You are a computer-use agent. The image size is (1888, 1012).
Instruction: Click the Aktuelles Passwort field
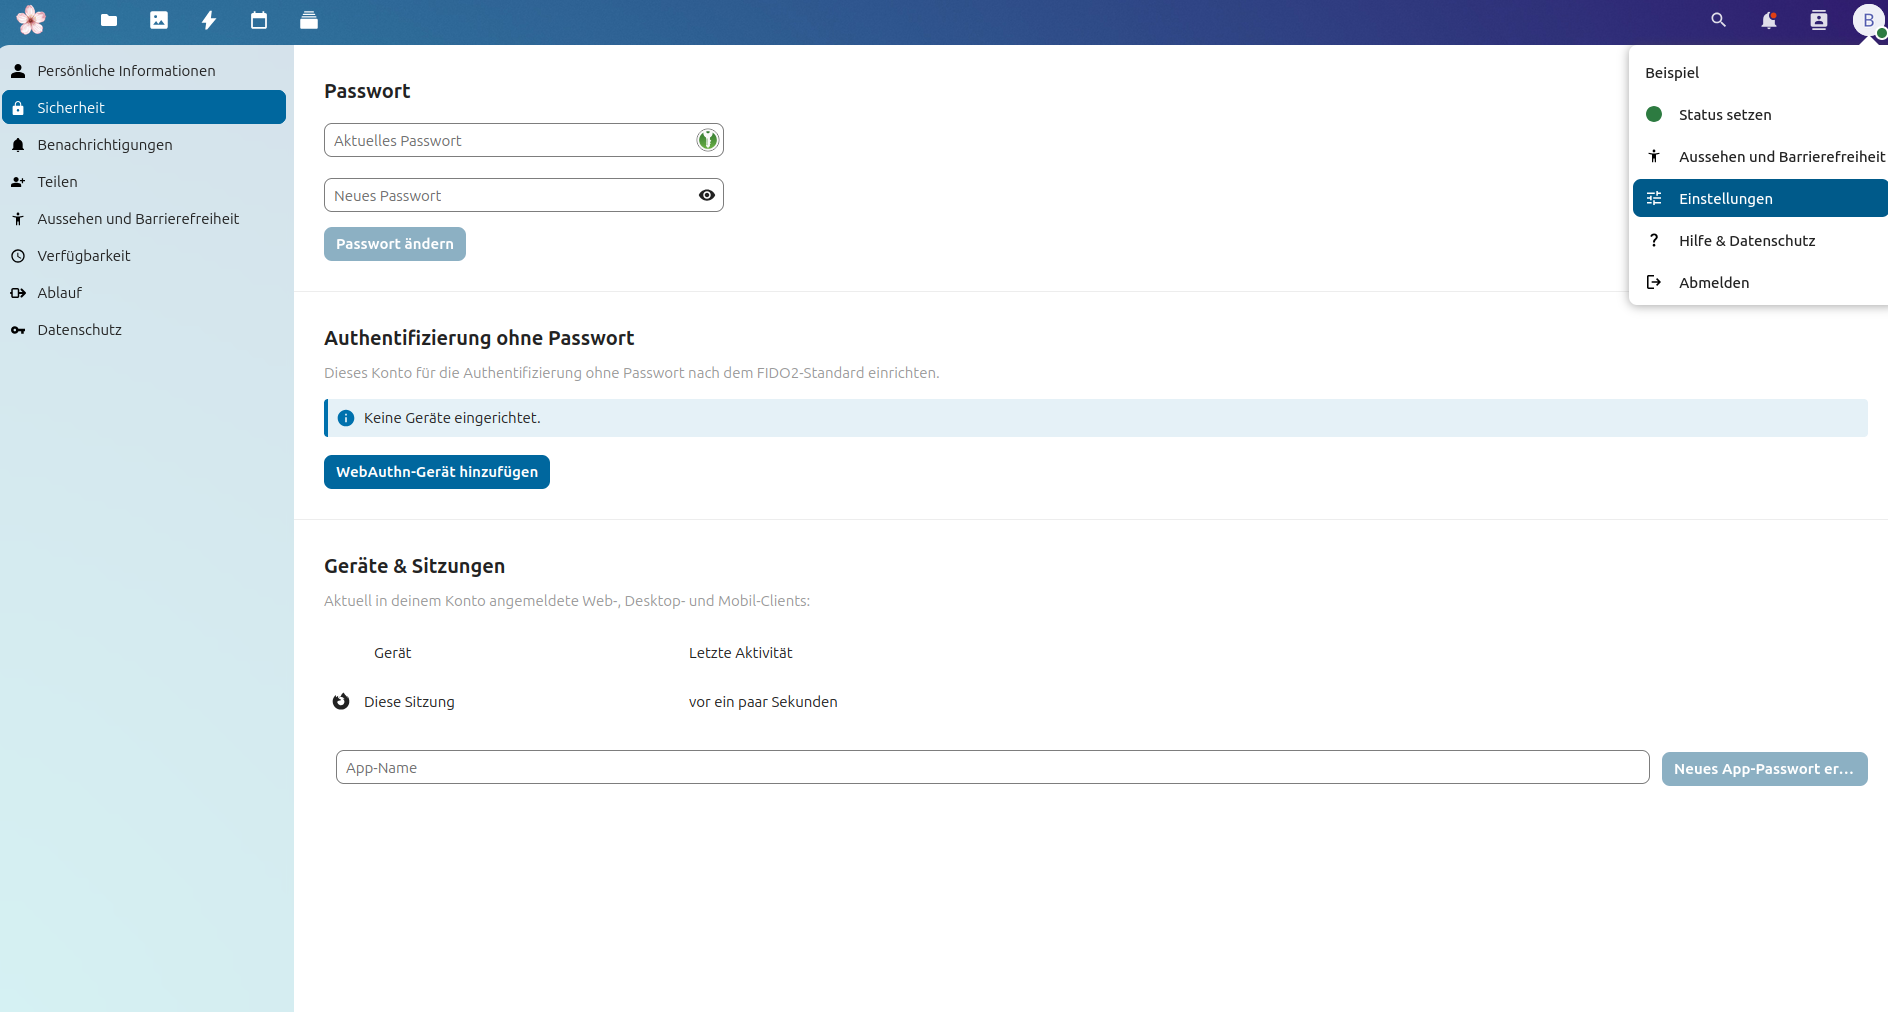508,141
